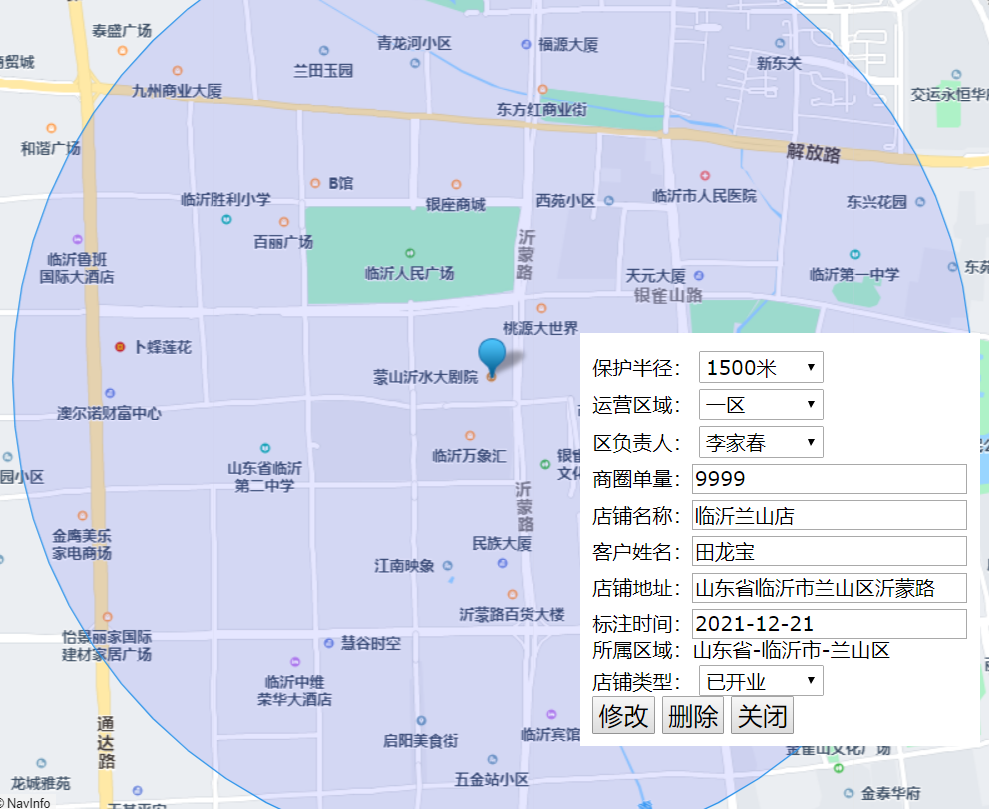The image size is (989, 809).
Task: Click the blue store location pin marker
Action: (492, 358)
